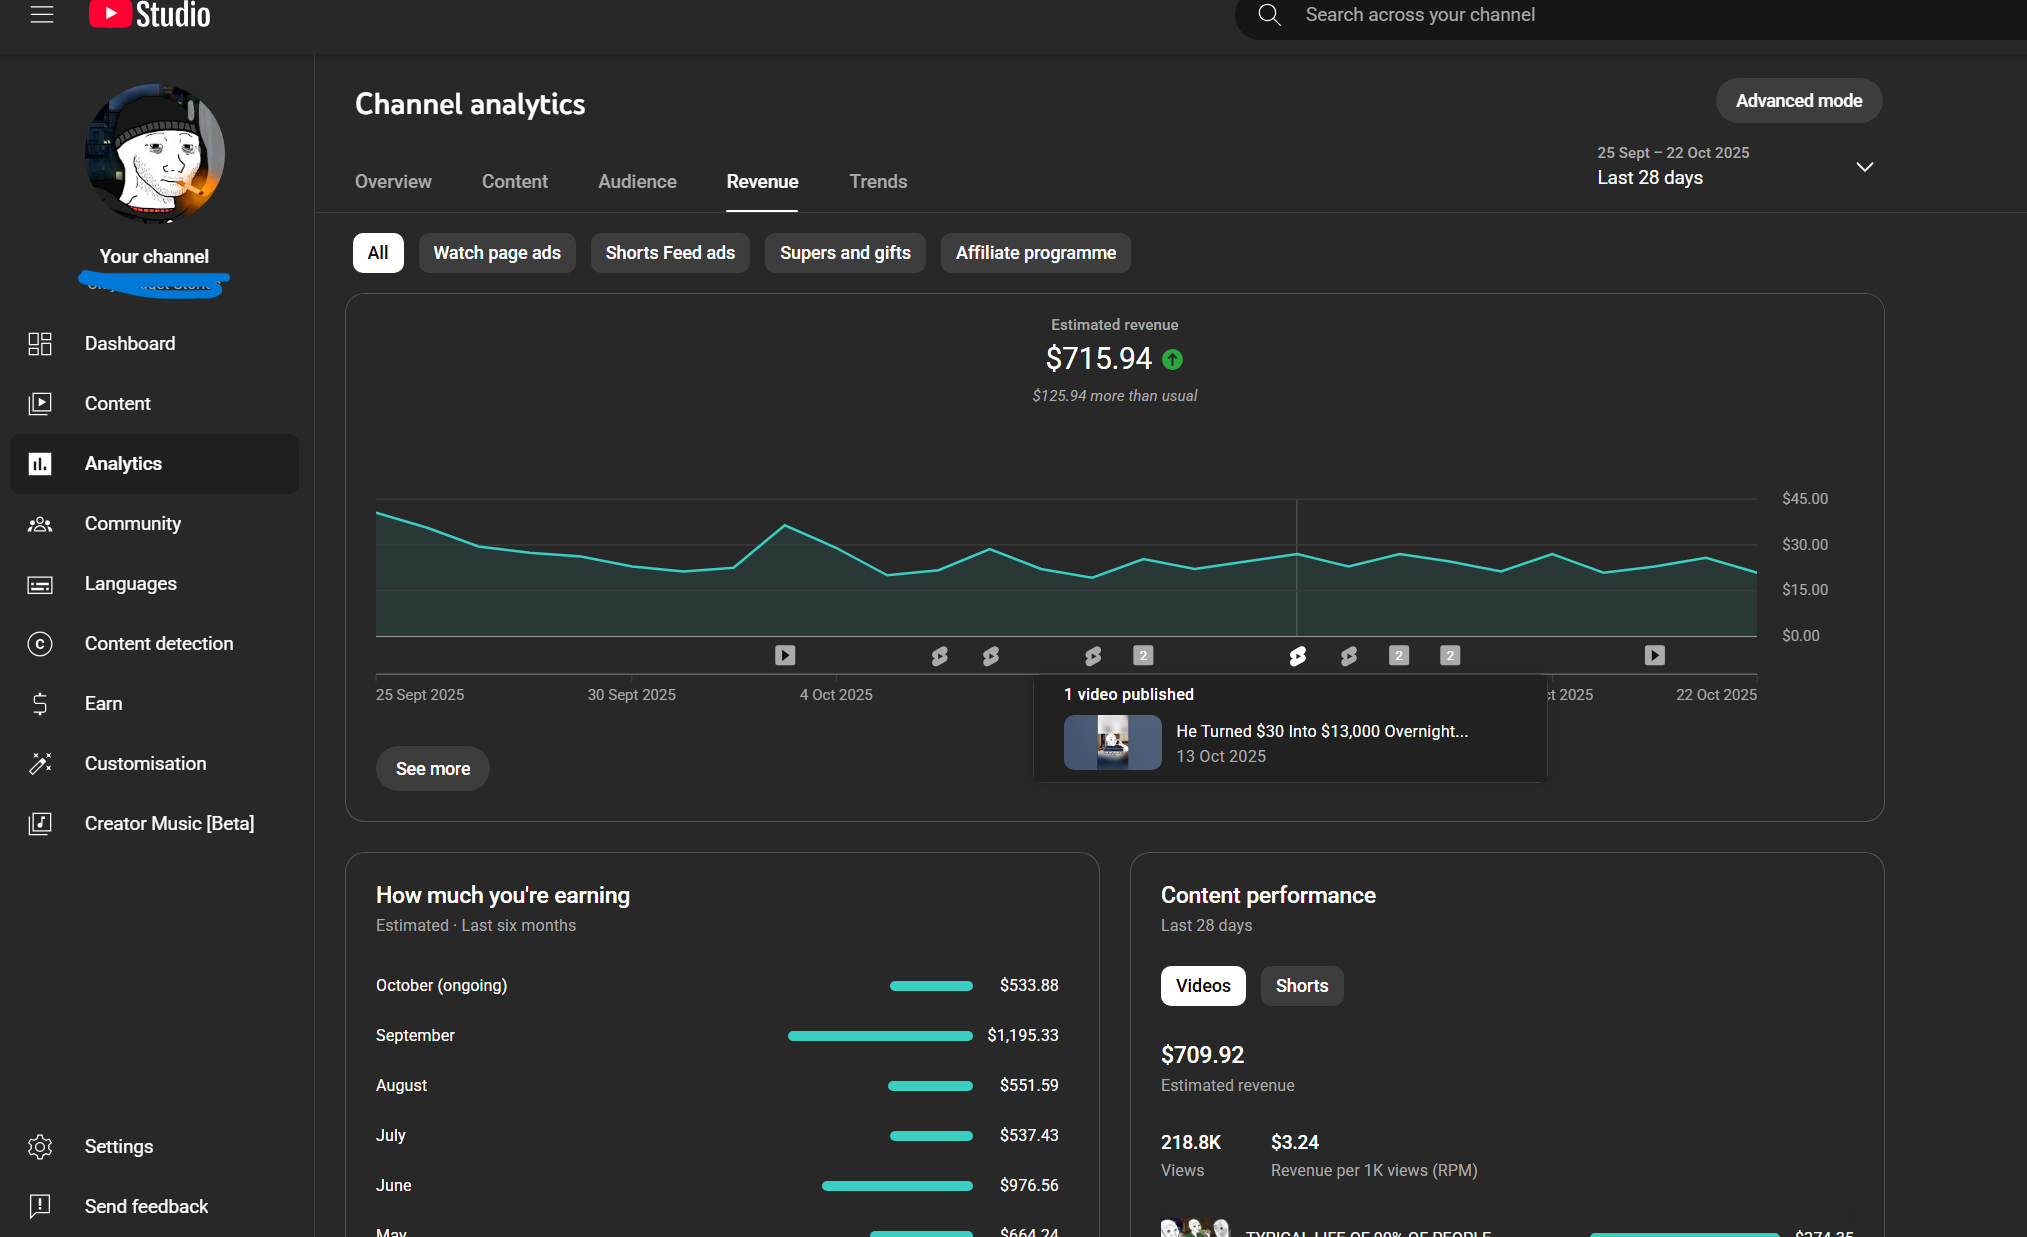The height and width of the screenshot is (1237, 2027).
Task: Switch to the Audience tab
Action: (x=637, y=182)
